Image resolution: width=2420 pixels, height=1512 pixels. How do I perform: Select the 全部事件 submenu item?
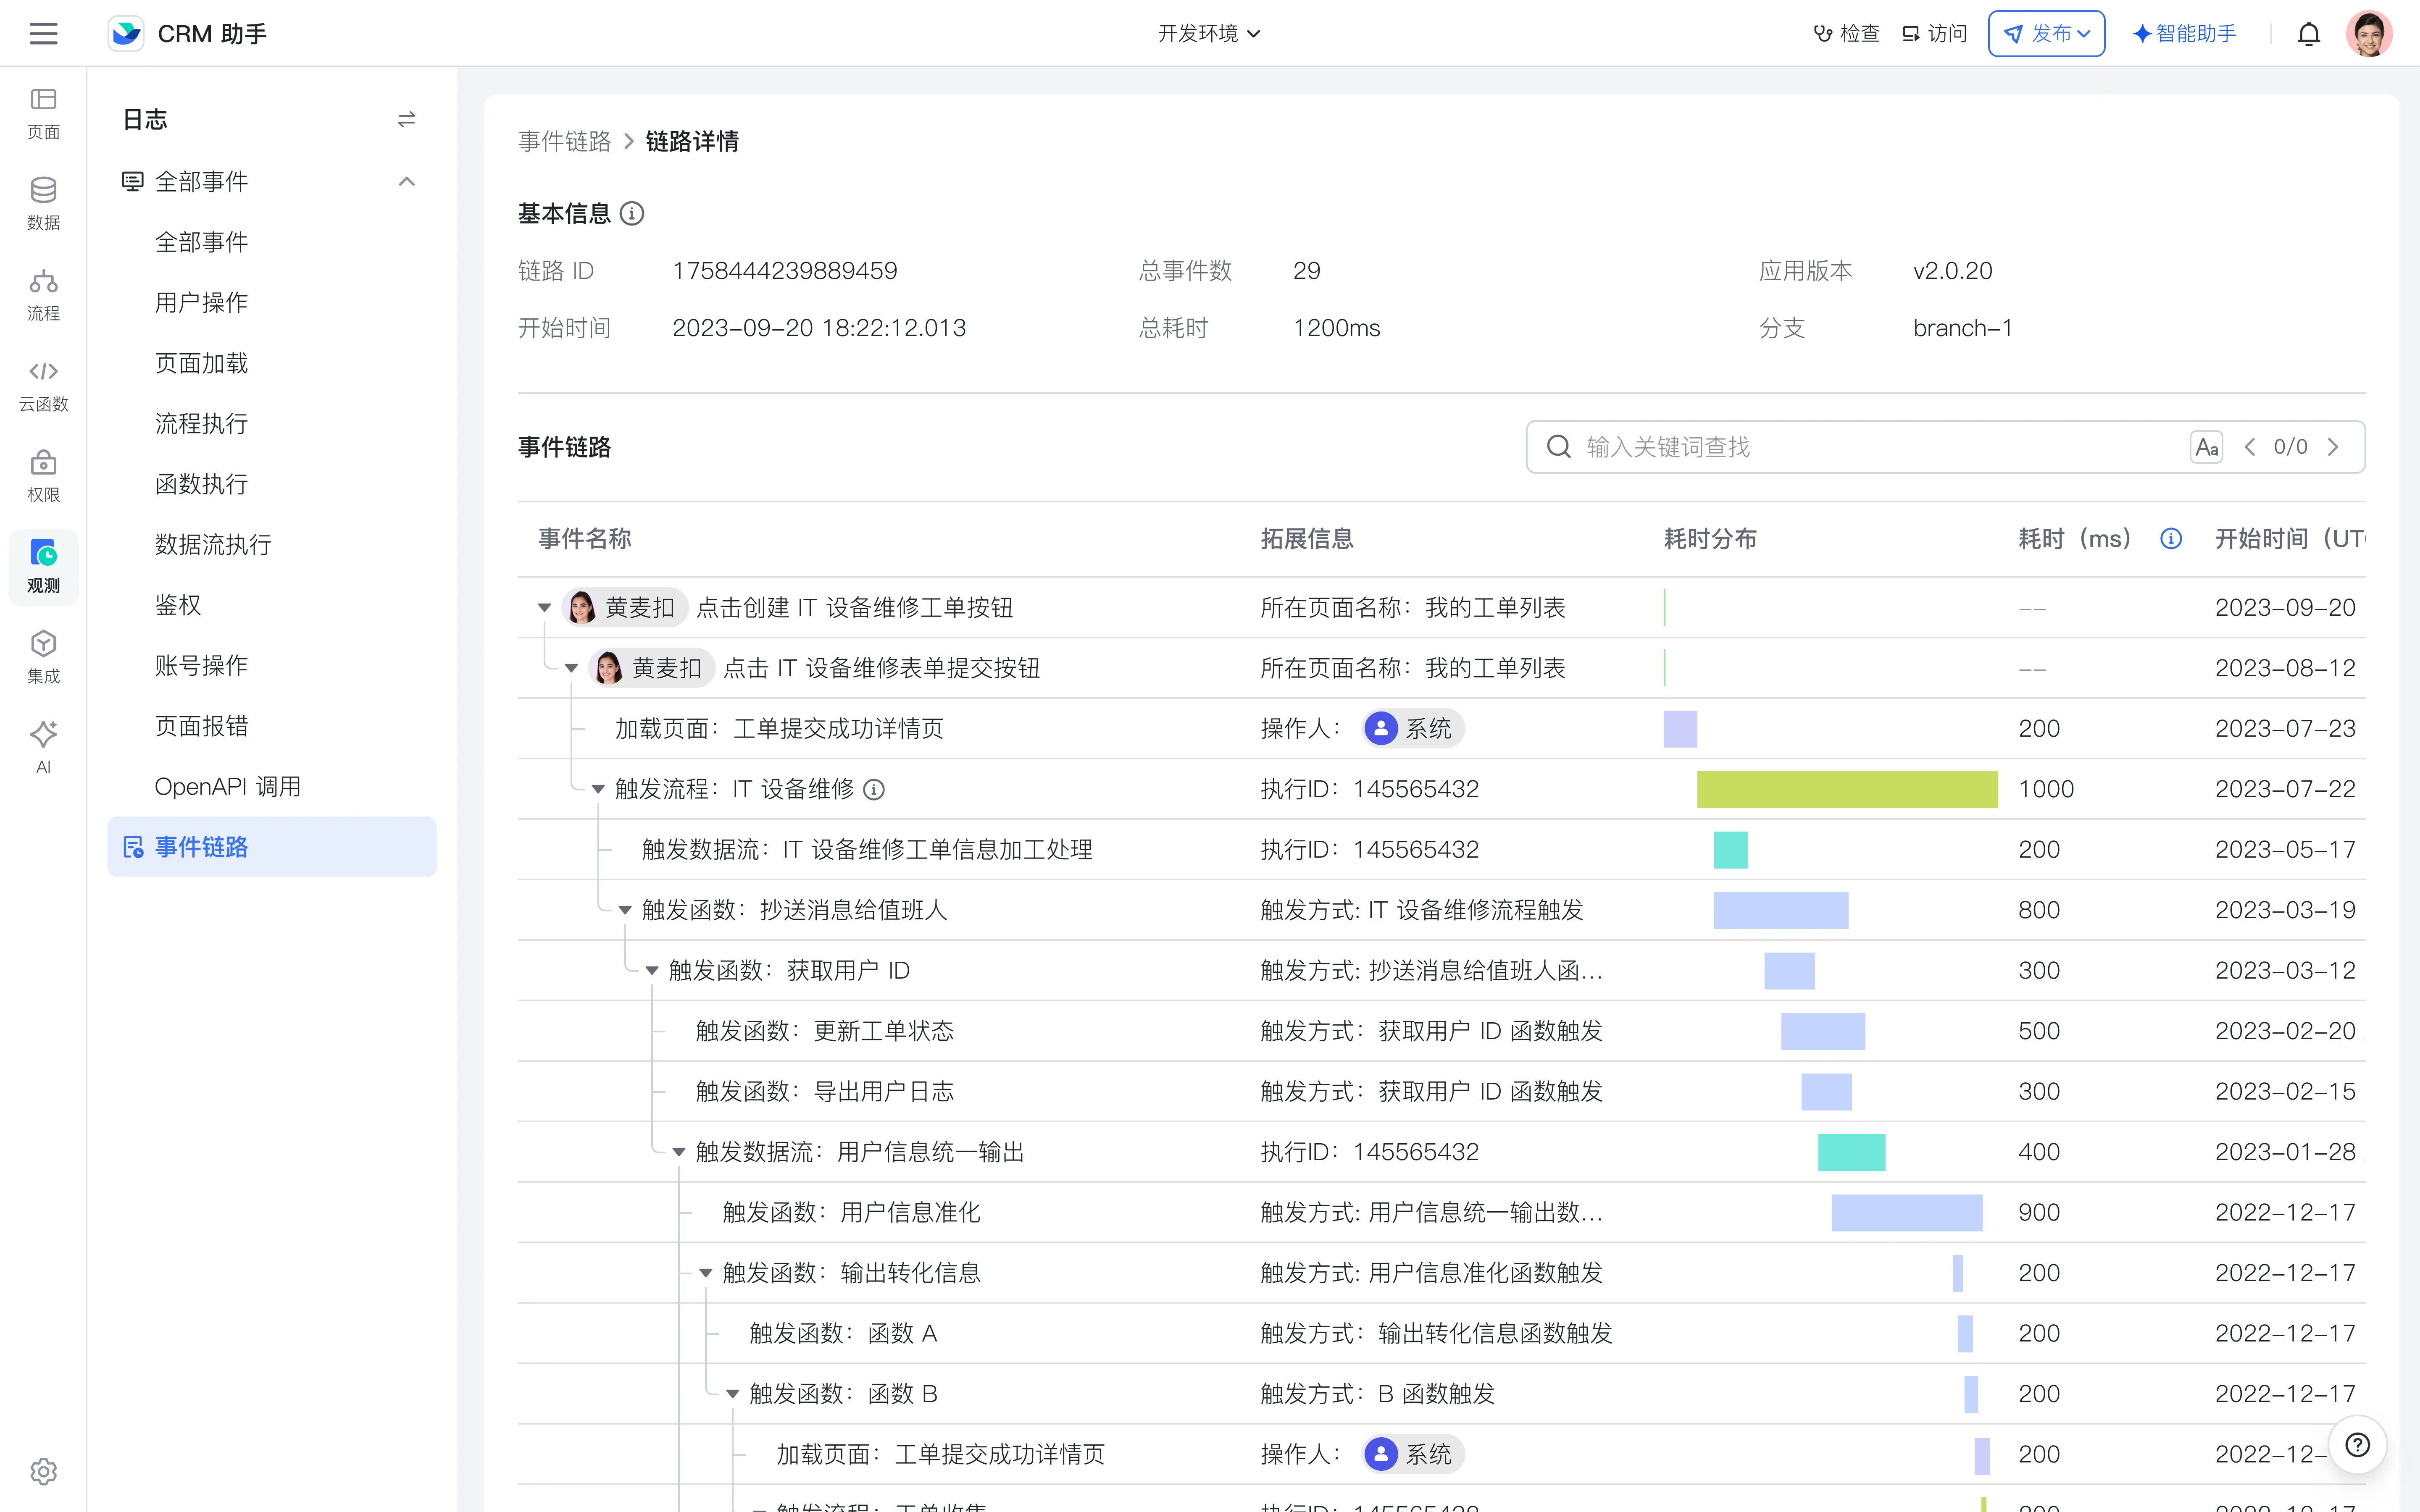(272, 242)
